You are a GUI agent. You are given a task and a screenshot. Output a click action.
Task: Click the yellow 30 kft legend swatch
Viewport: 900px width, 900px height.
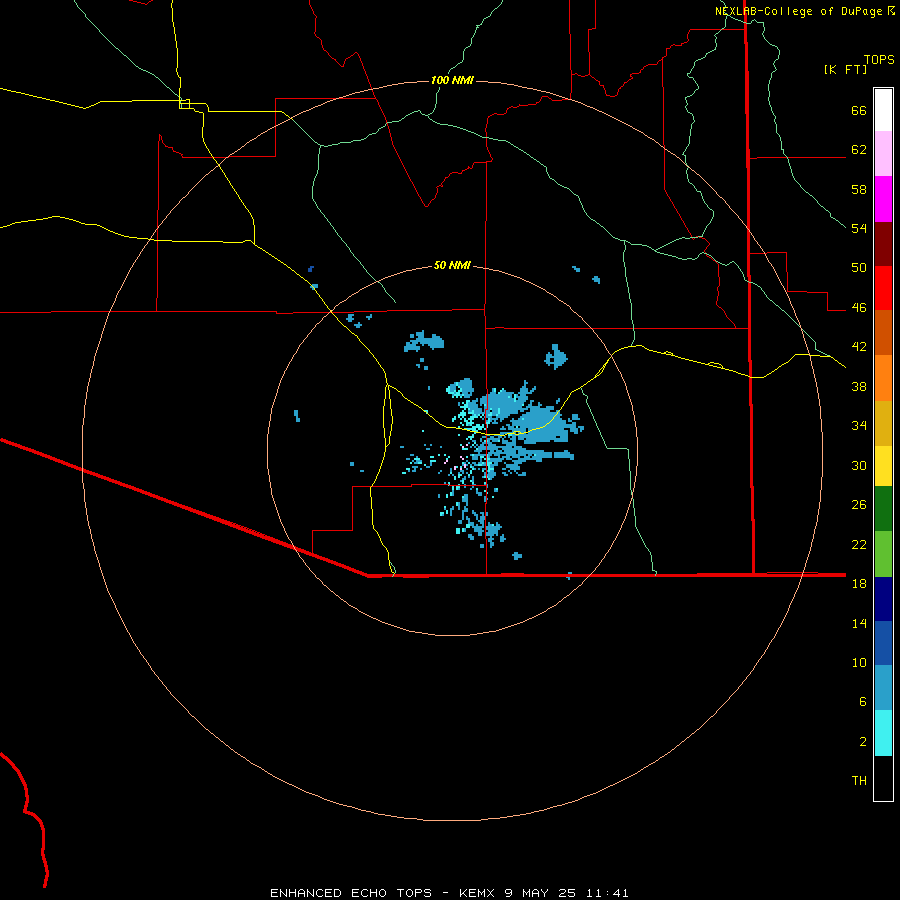coord(883,466)
